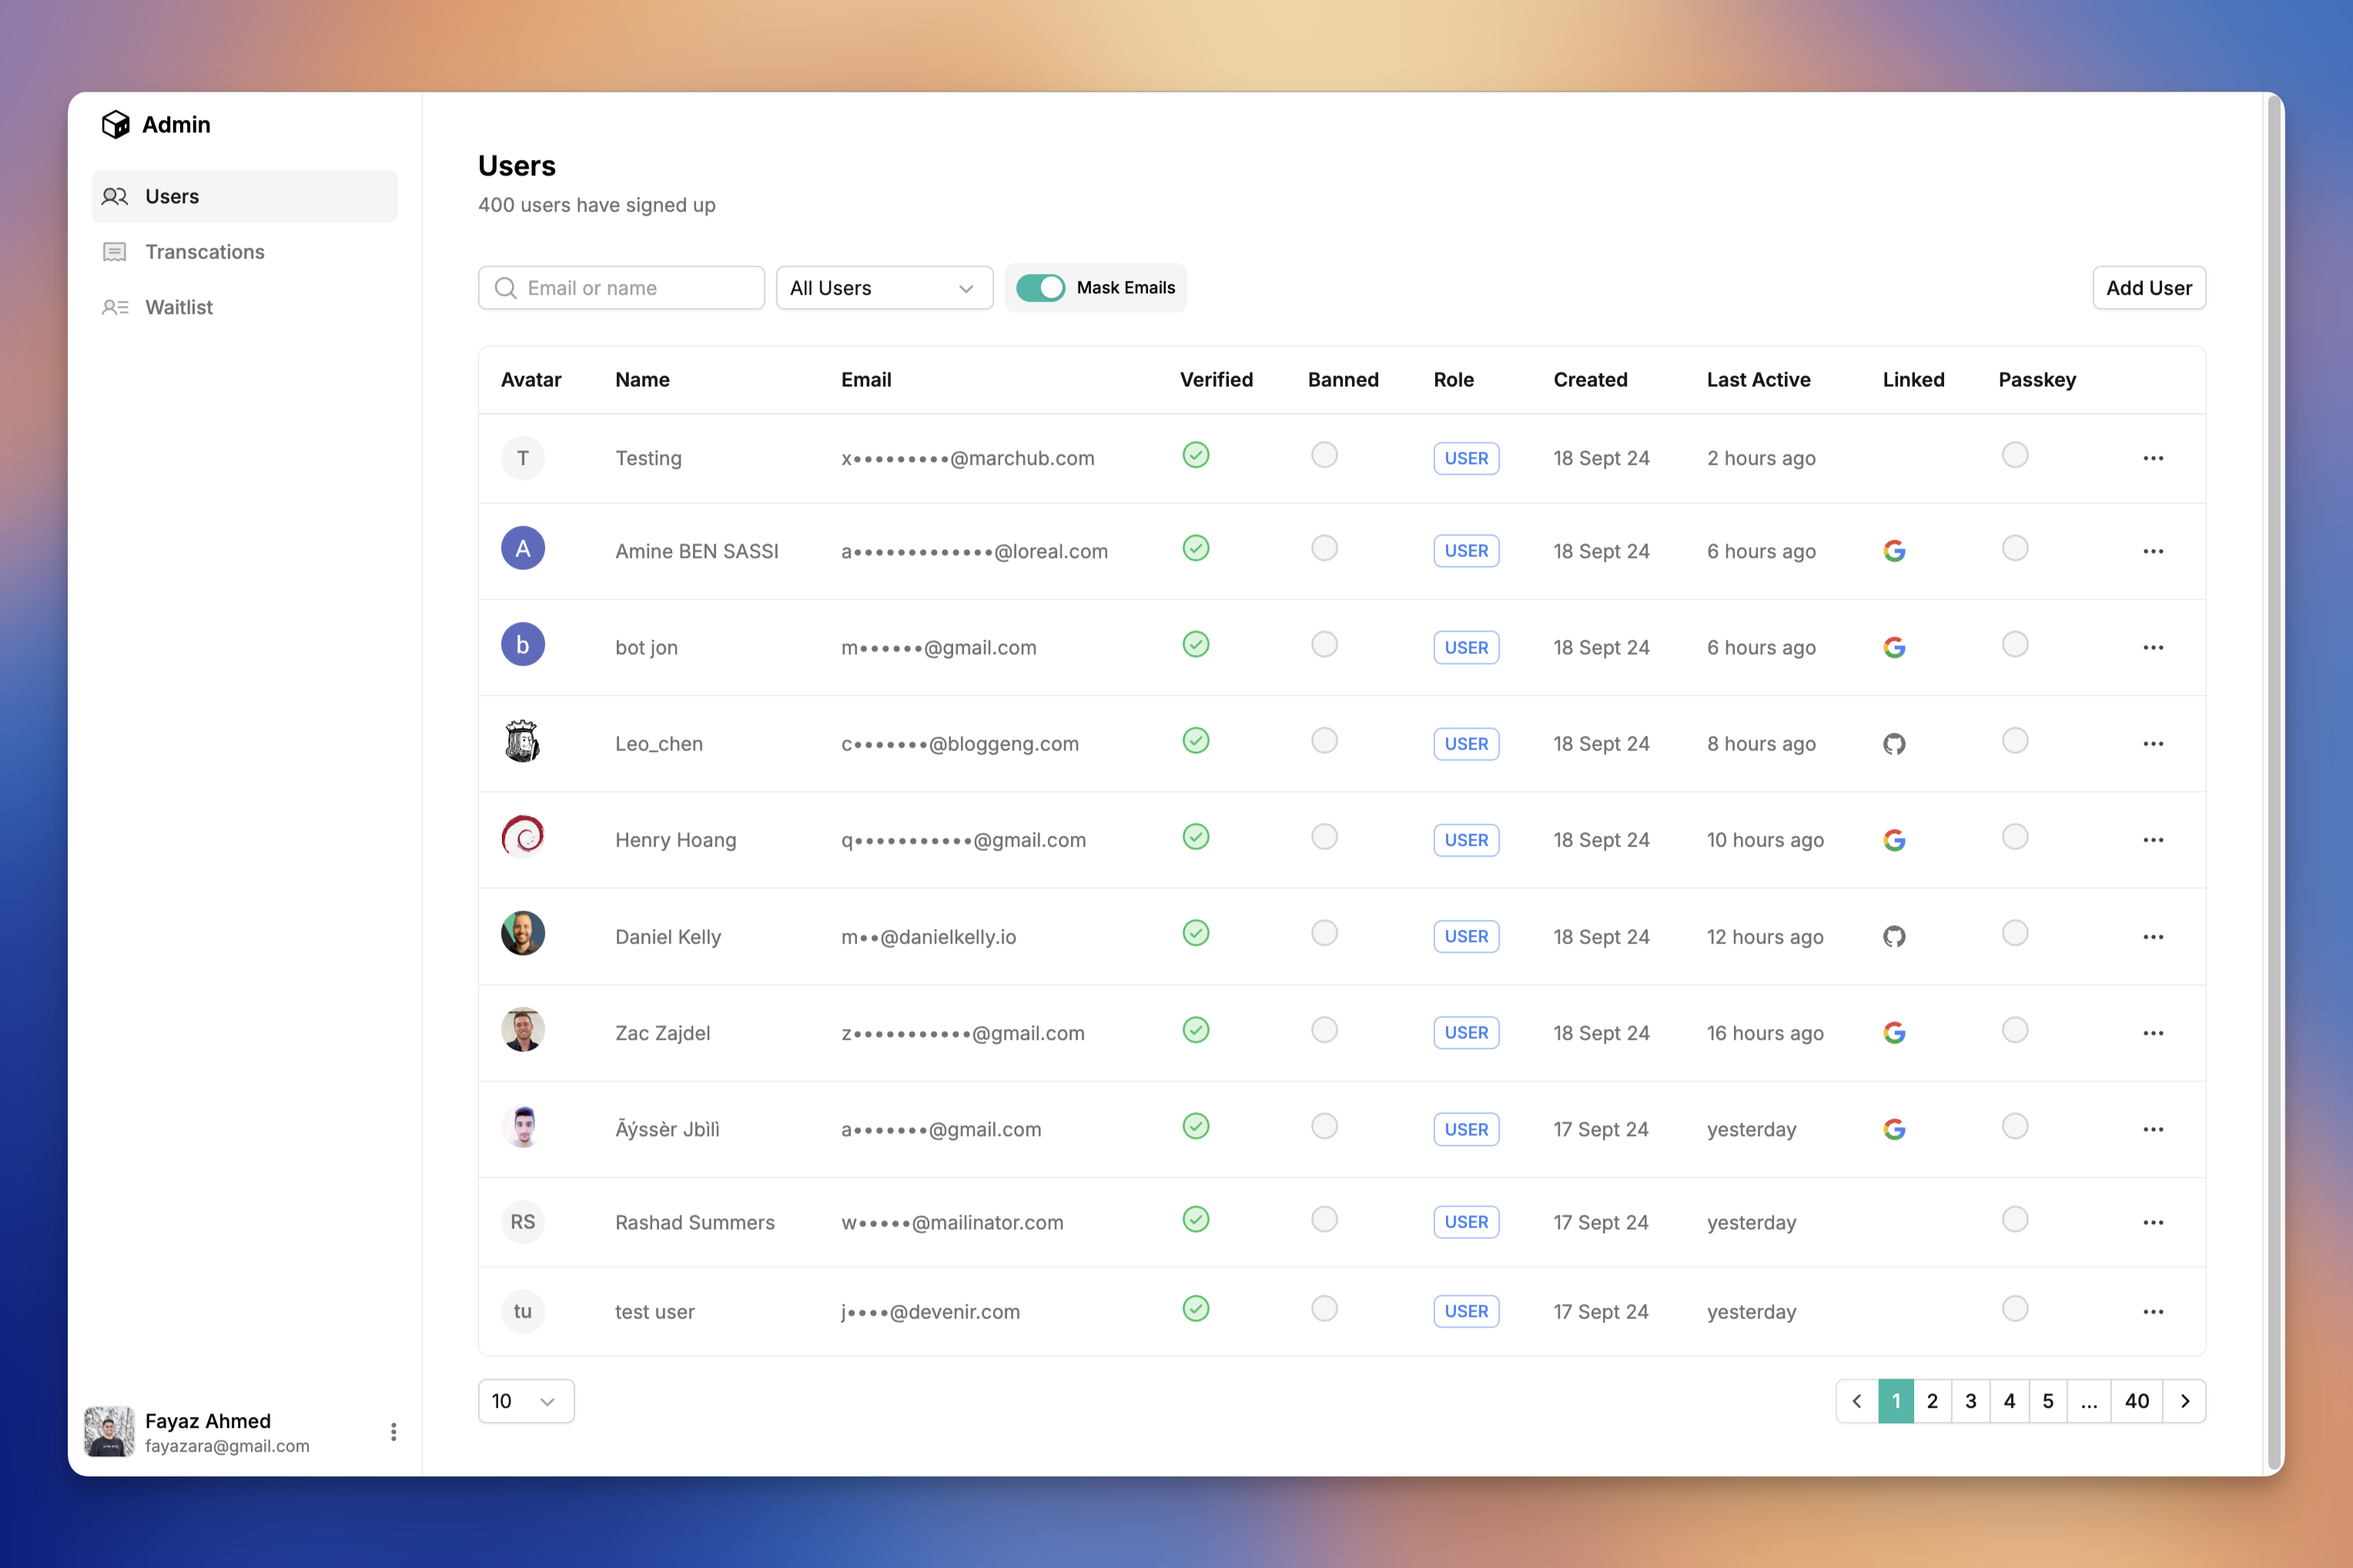Click GitHub linked icon for Daniel Kelly
Viewport: 2353px width, 1568px height.
(1893, 937)
